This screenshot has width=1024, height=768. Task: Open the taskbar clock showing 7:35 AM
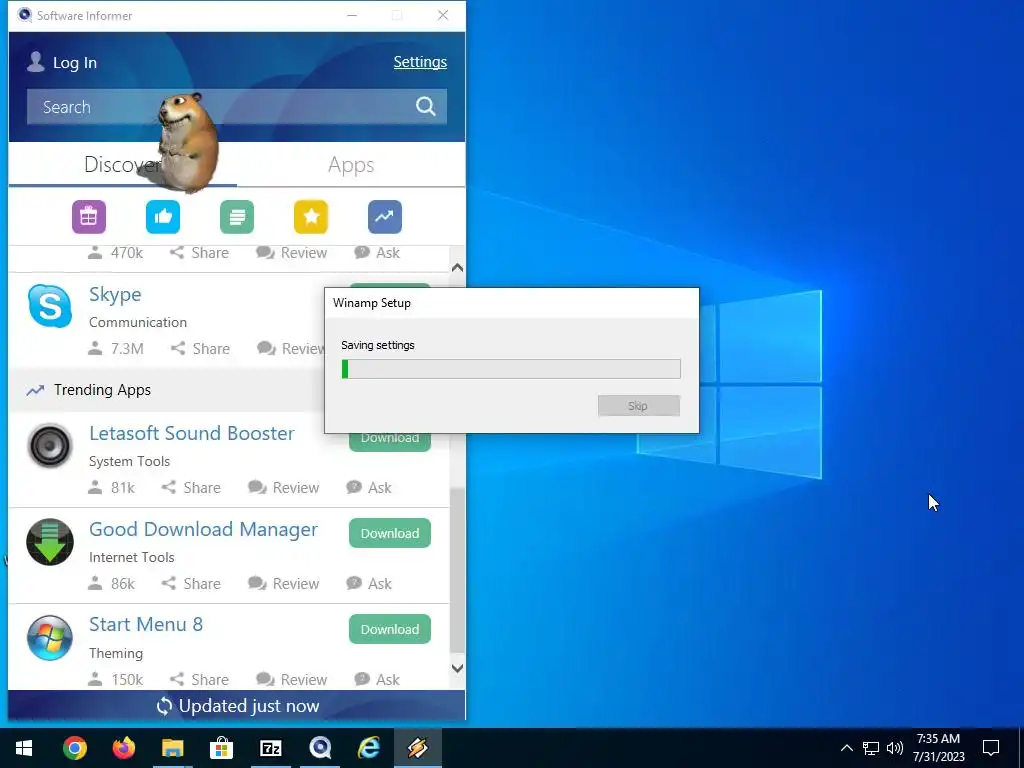tap(938, 748)
